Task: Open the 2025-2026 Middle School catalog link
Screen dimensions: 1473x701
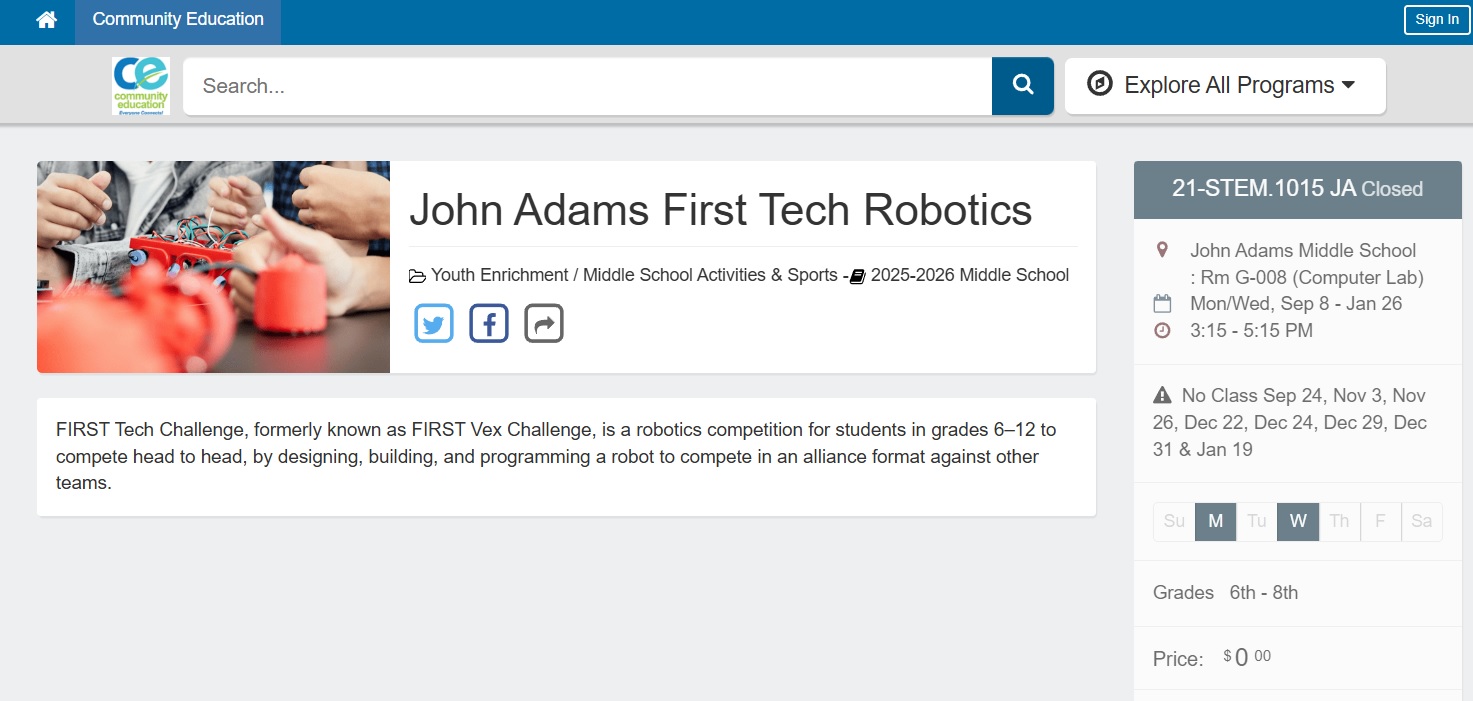Action: point(969,275)
